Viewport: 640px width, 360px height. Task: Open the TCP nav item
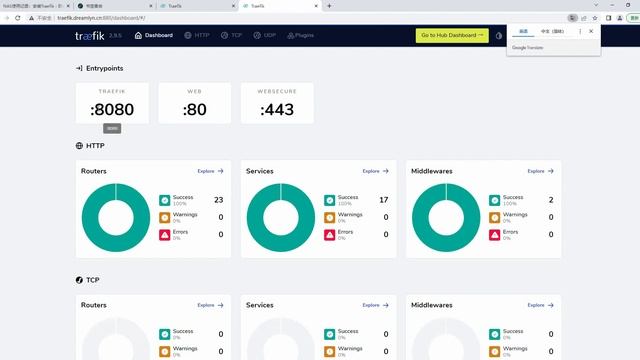pos(231,36)
